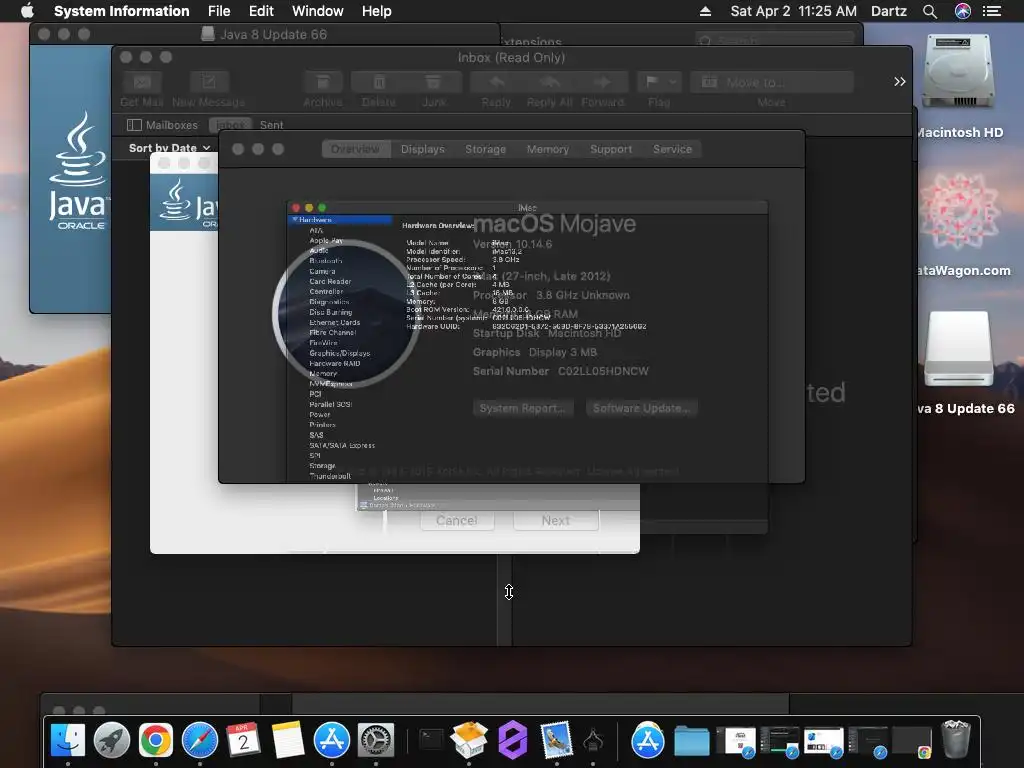Image resolution: width=1024 pixels, height=768 pixels.
Task: Open System Preferences gear in Dock
Action: pyautogui.click(x=376, y=741)
